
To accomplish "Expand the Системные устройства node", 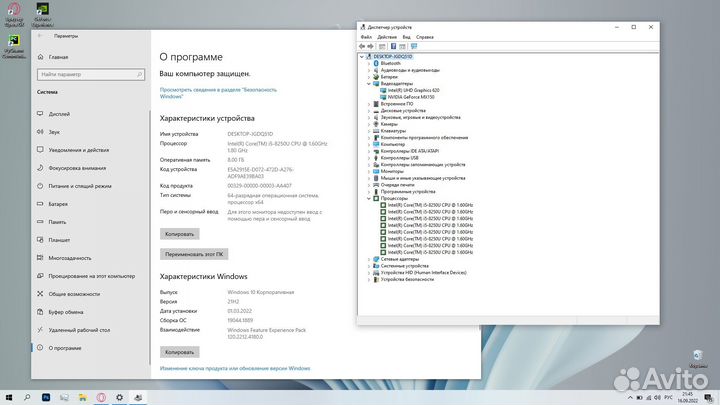I will [369, 266].
